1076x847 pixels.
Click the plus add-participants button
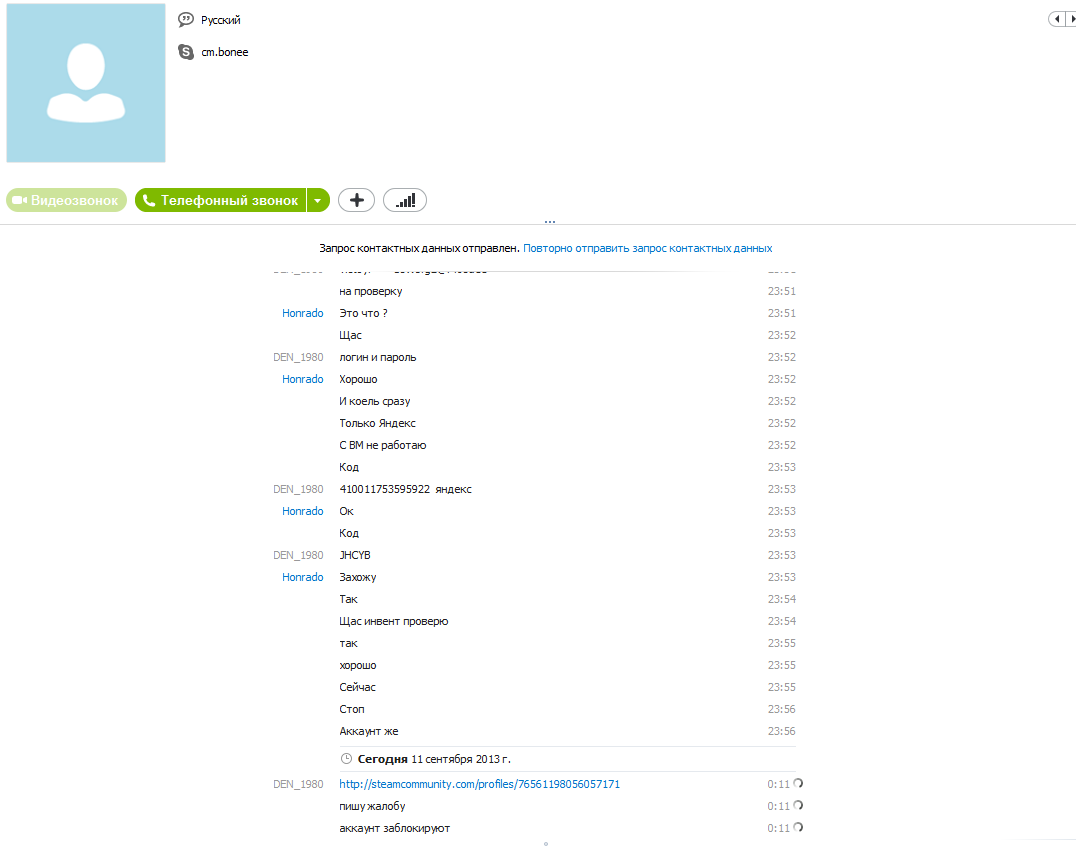coord(356,200)
